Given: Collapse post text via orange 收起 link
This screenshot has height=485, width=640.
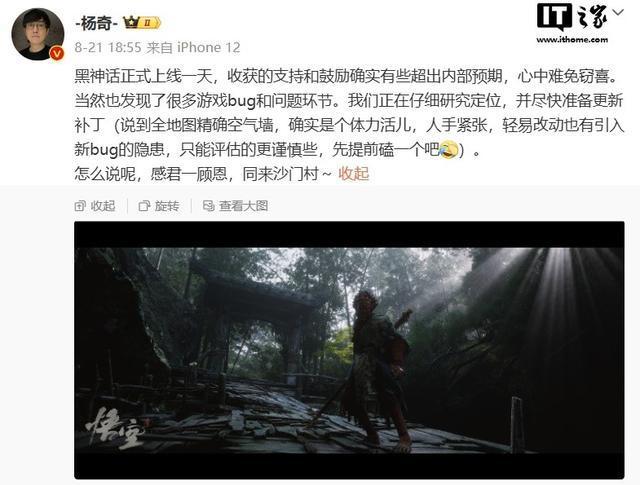Looking at the screenshot, I should (x=353, y=174).
